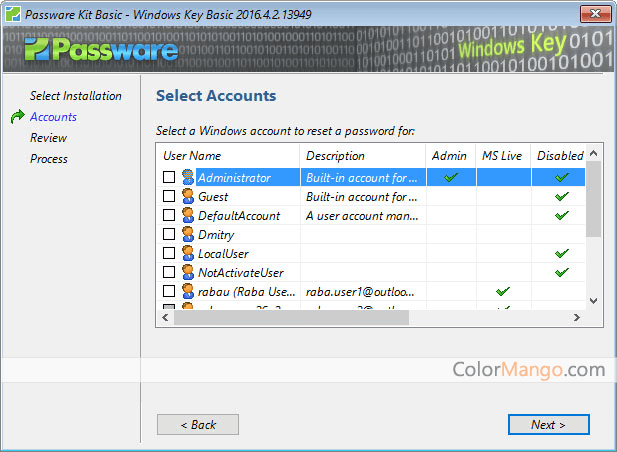The height and width of the screenshot is (452, 617).
Task: Tick the LocalUser account checkbox
Action: point(169,253)
